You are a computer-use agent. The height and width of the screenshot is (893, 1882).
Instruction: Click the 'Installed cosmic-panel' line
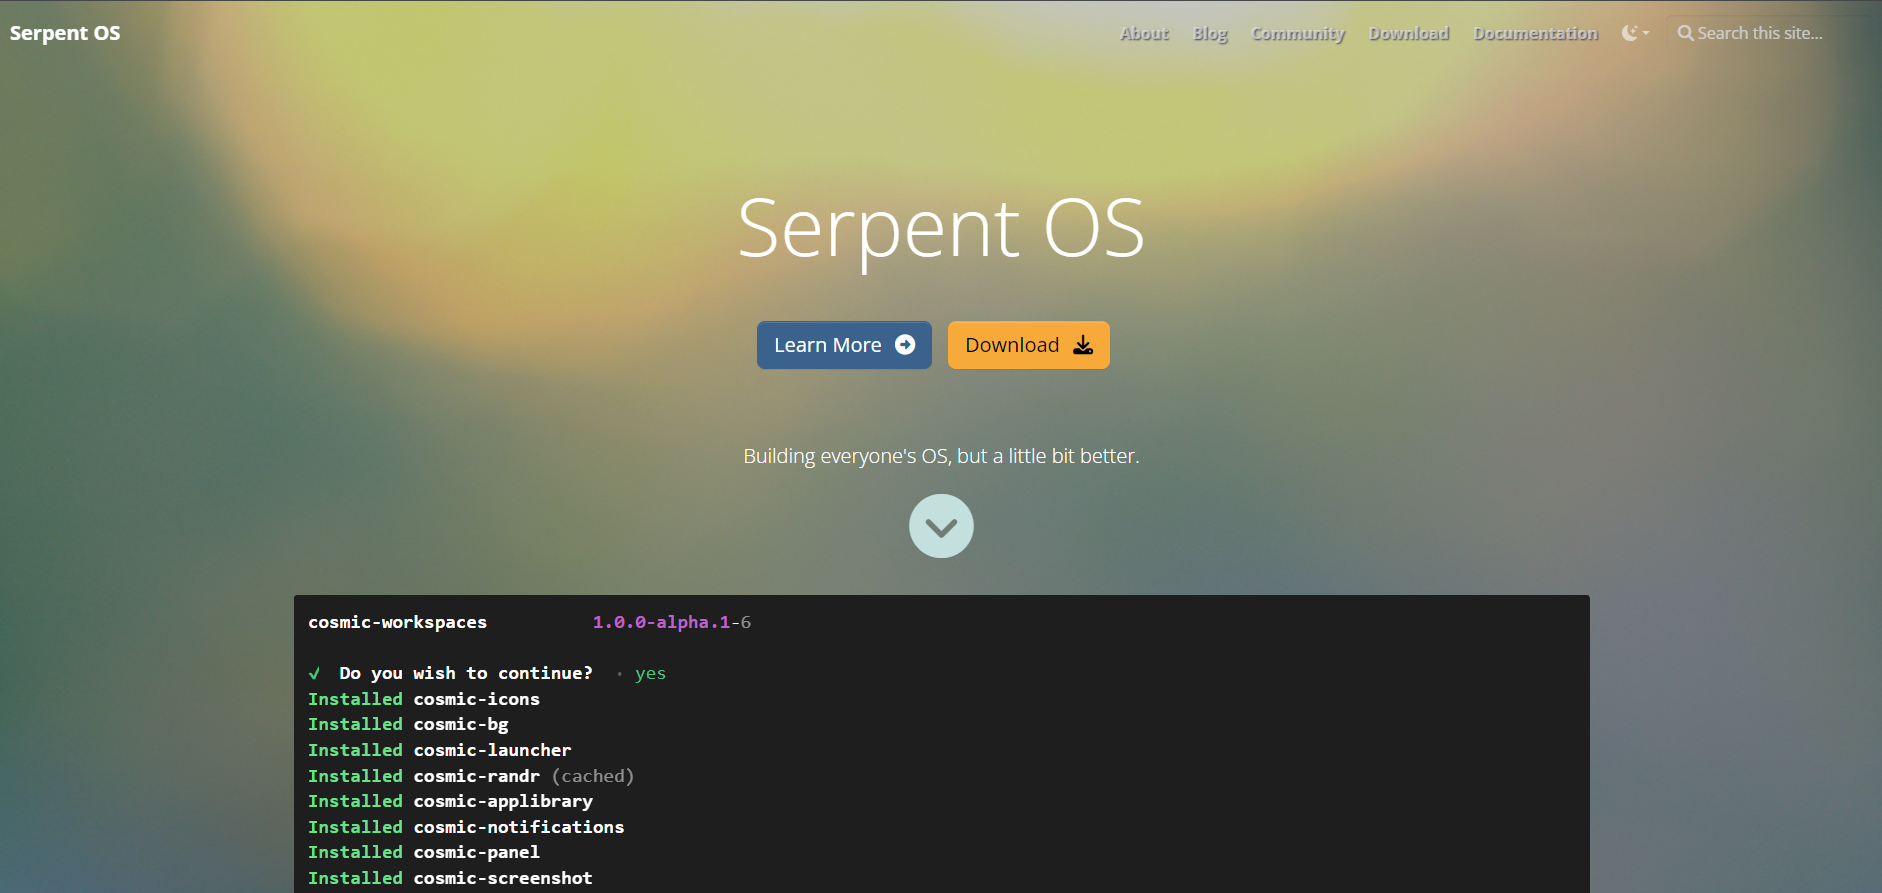click(x=424, y=852)
